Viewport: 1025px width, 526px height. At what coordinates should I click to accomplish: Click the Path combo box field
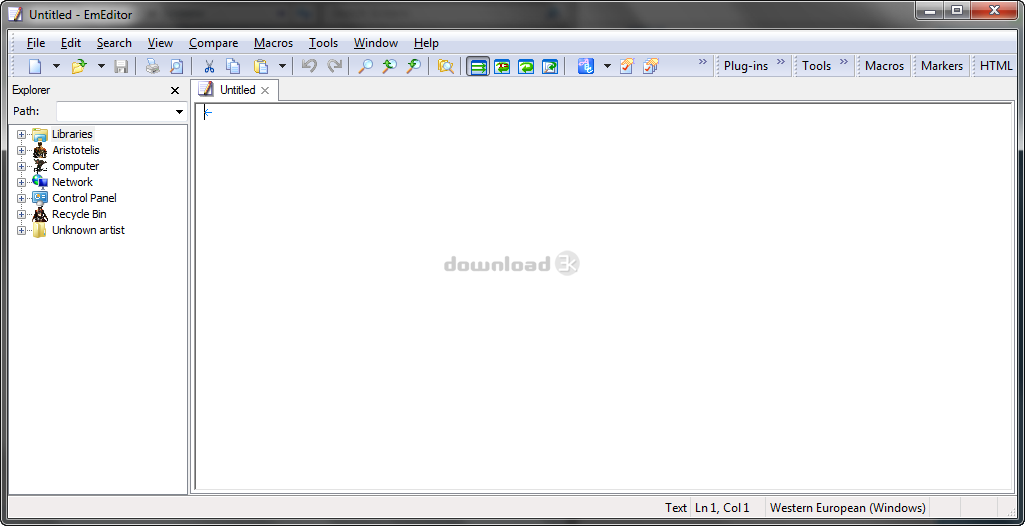(122, 112)
